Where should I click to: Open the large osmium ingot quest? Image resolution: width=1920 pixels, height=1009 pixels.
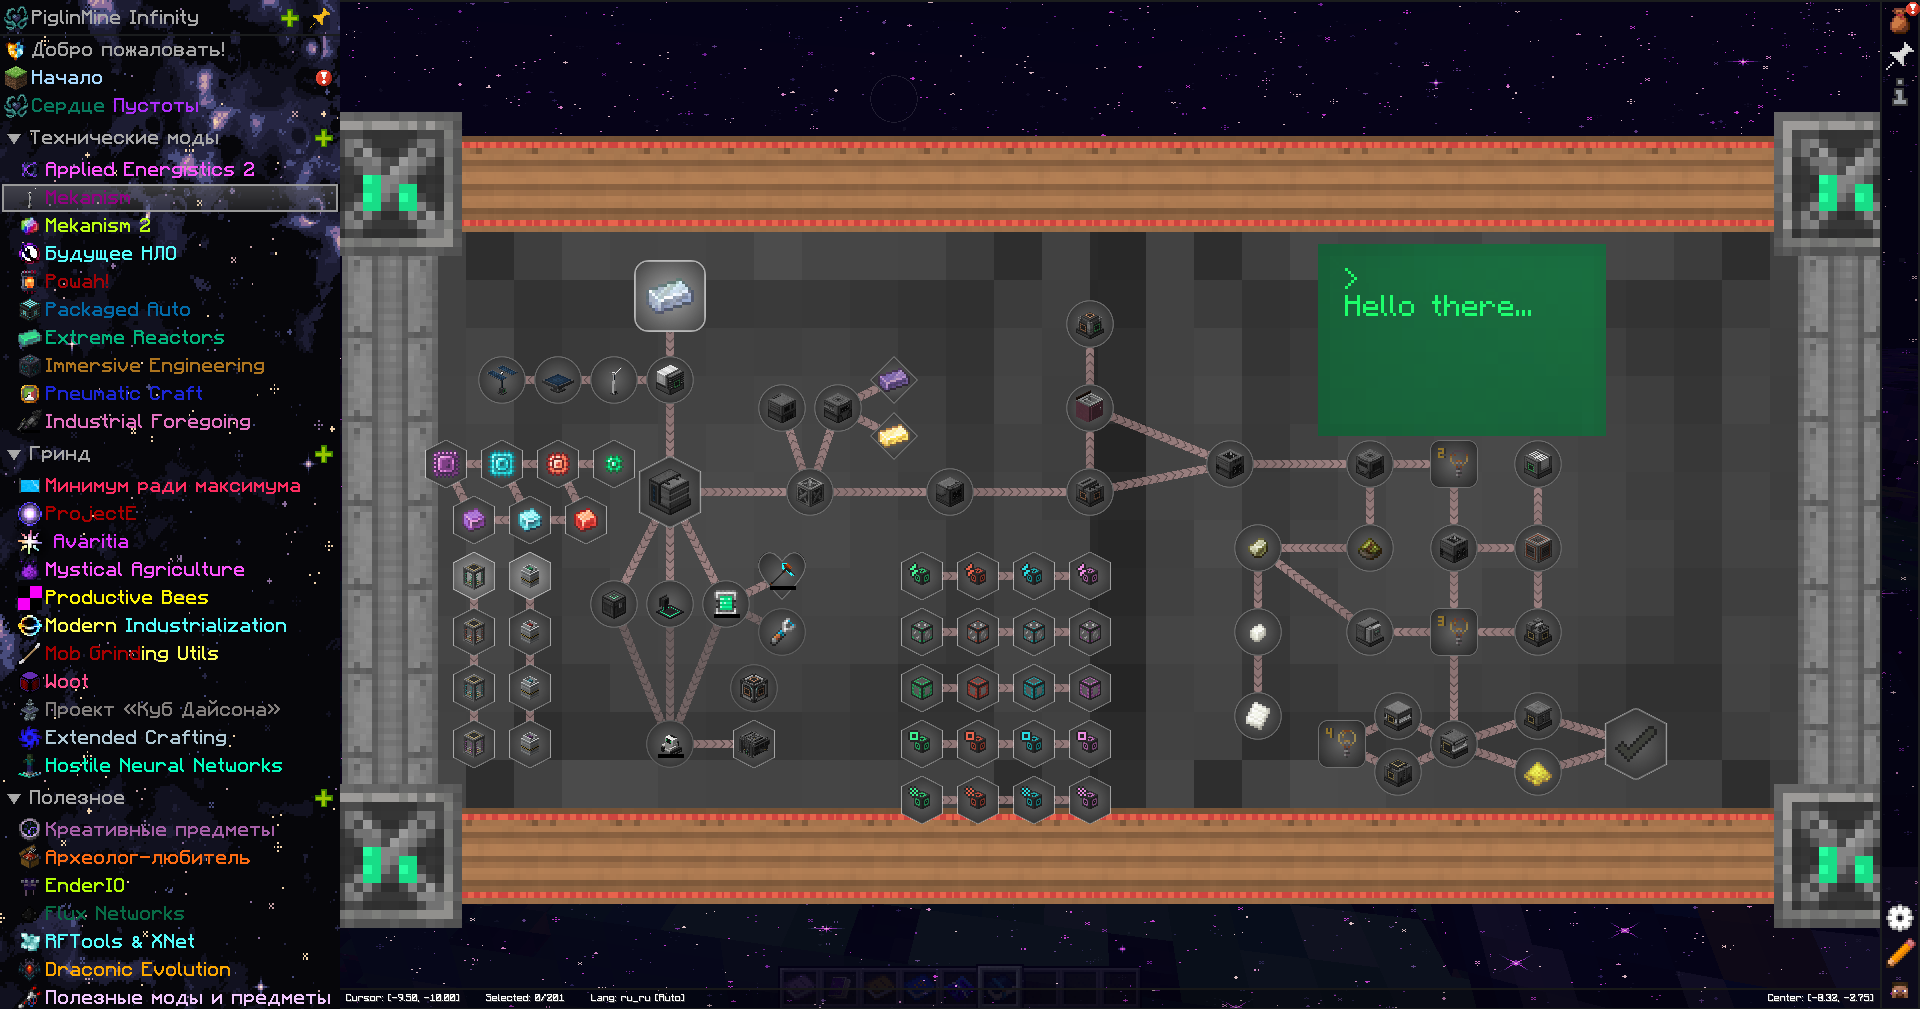point(670,296)
